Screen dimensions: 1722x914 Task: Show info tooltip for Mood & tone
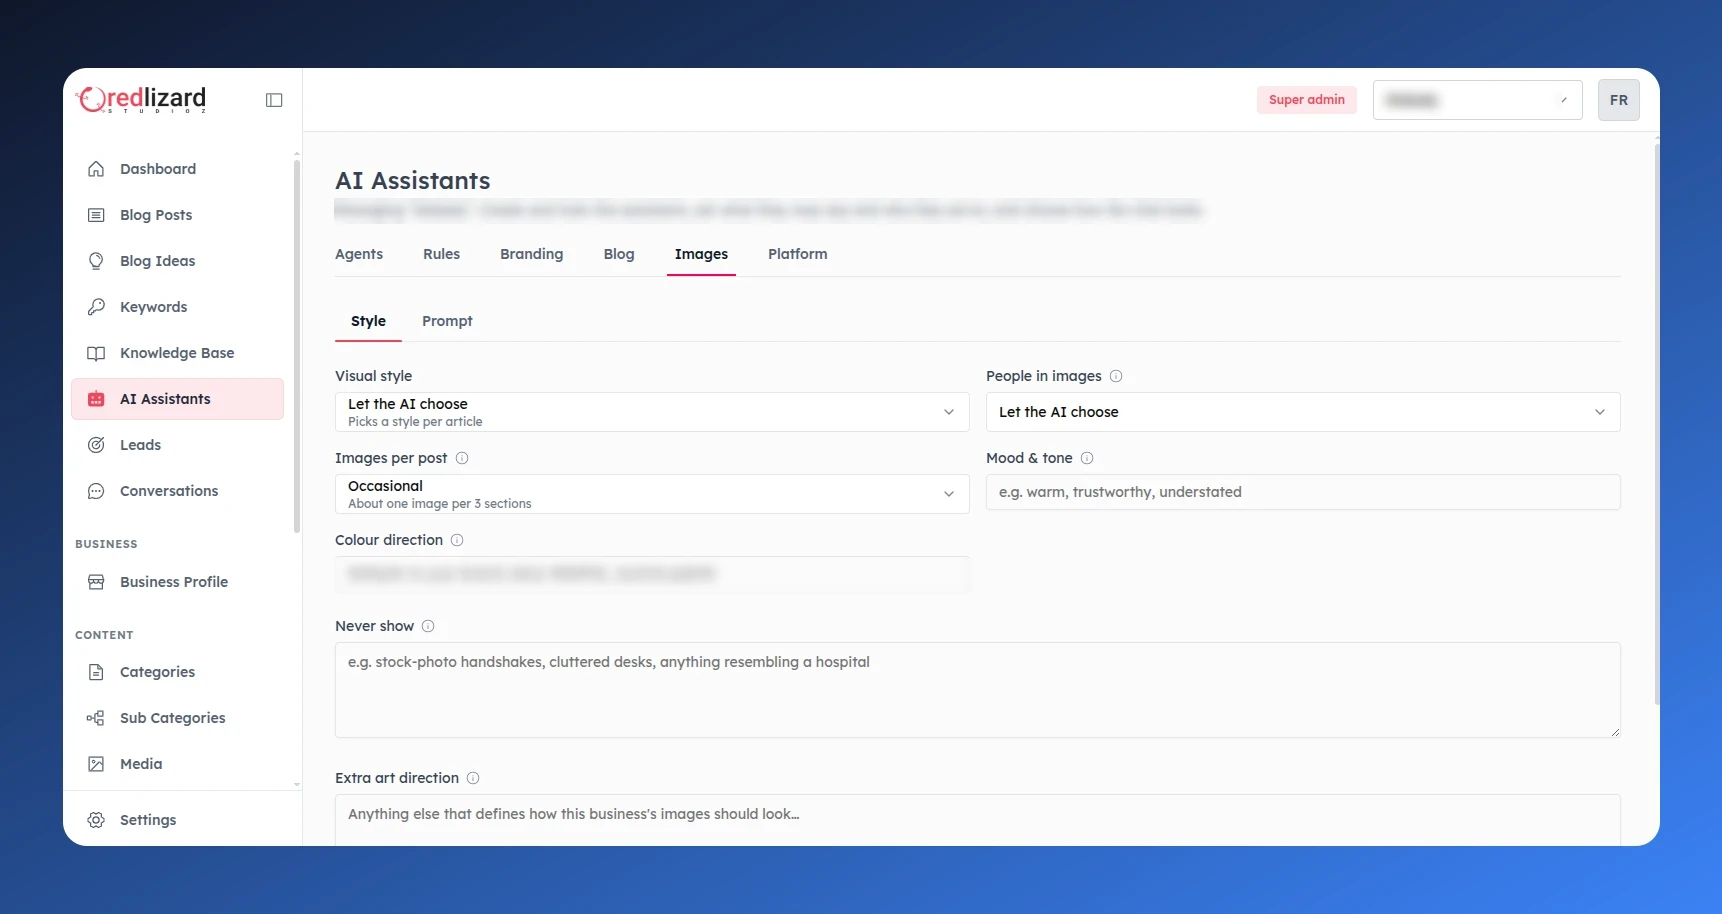point(1087,458)
